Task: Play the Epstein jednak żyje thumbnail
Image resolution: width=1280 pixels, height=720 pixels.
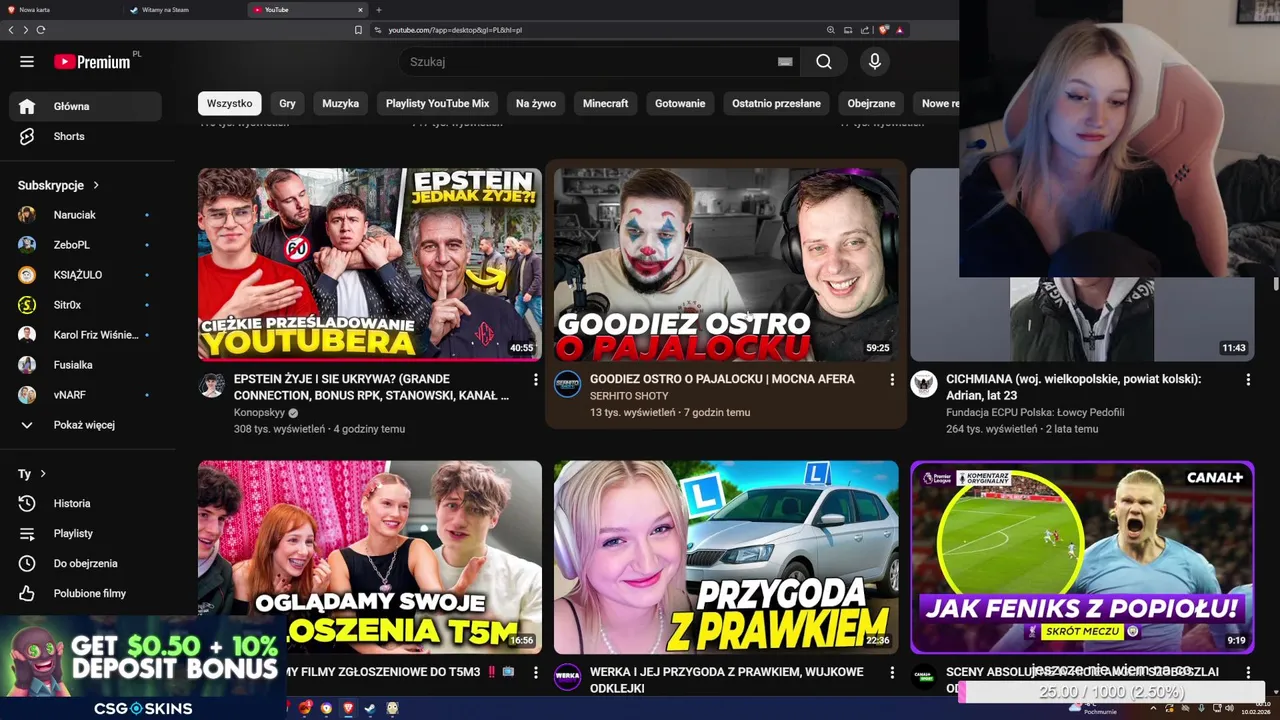Action: point(370,264)
